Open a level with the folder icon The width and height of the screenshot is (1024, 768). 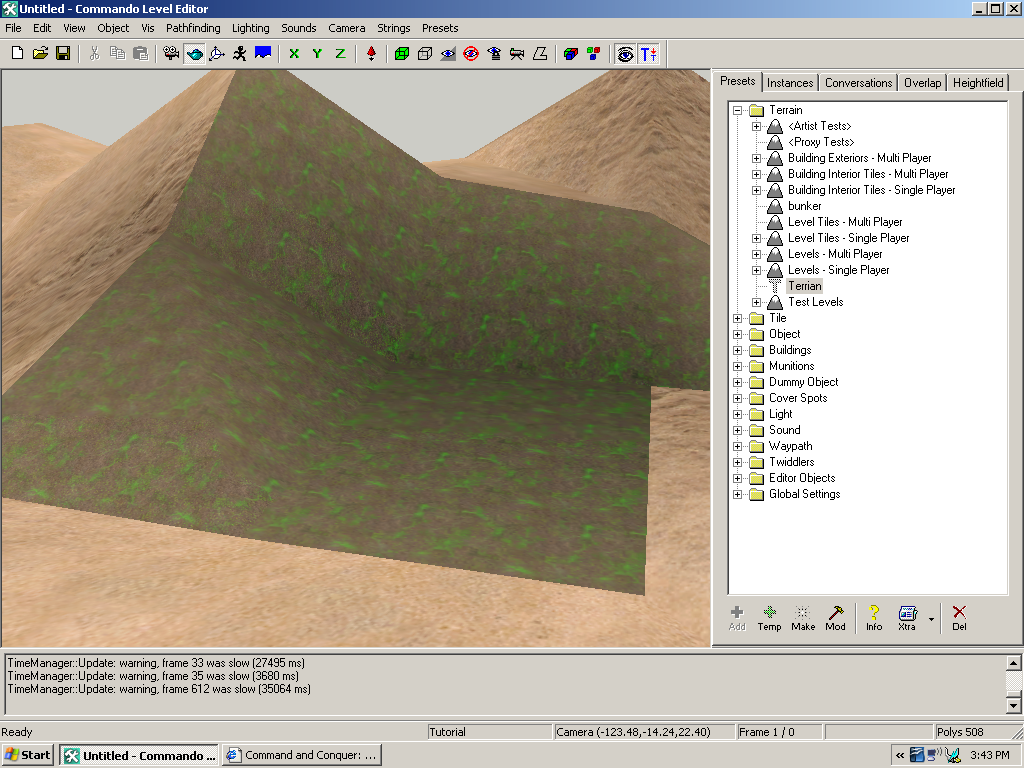[x=40, y=53]
